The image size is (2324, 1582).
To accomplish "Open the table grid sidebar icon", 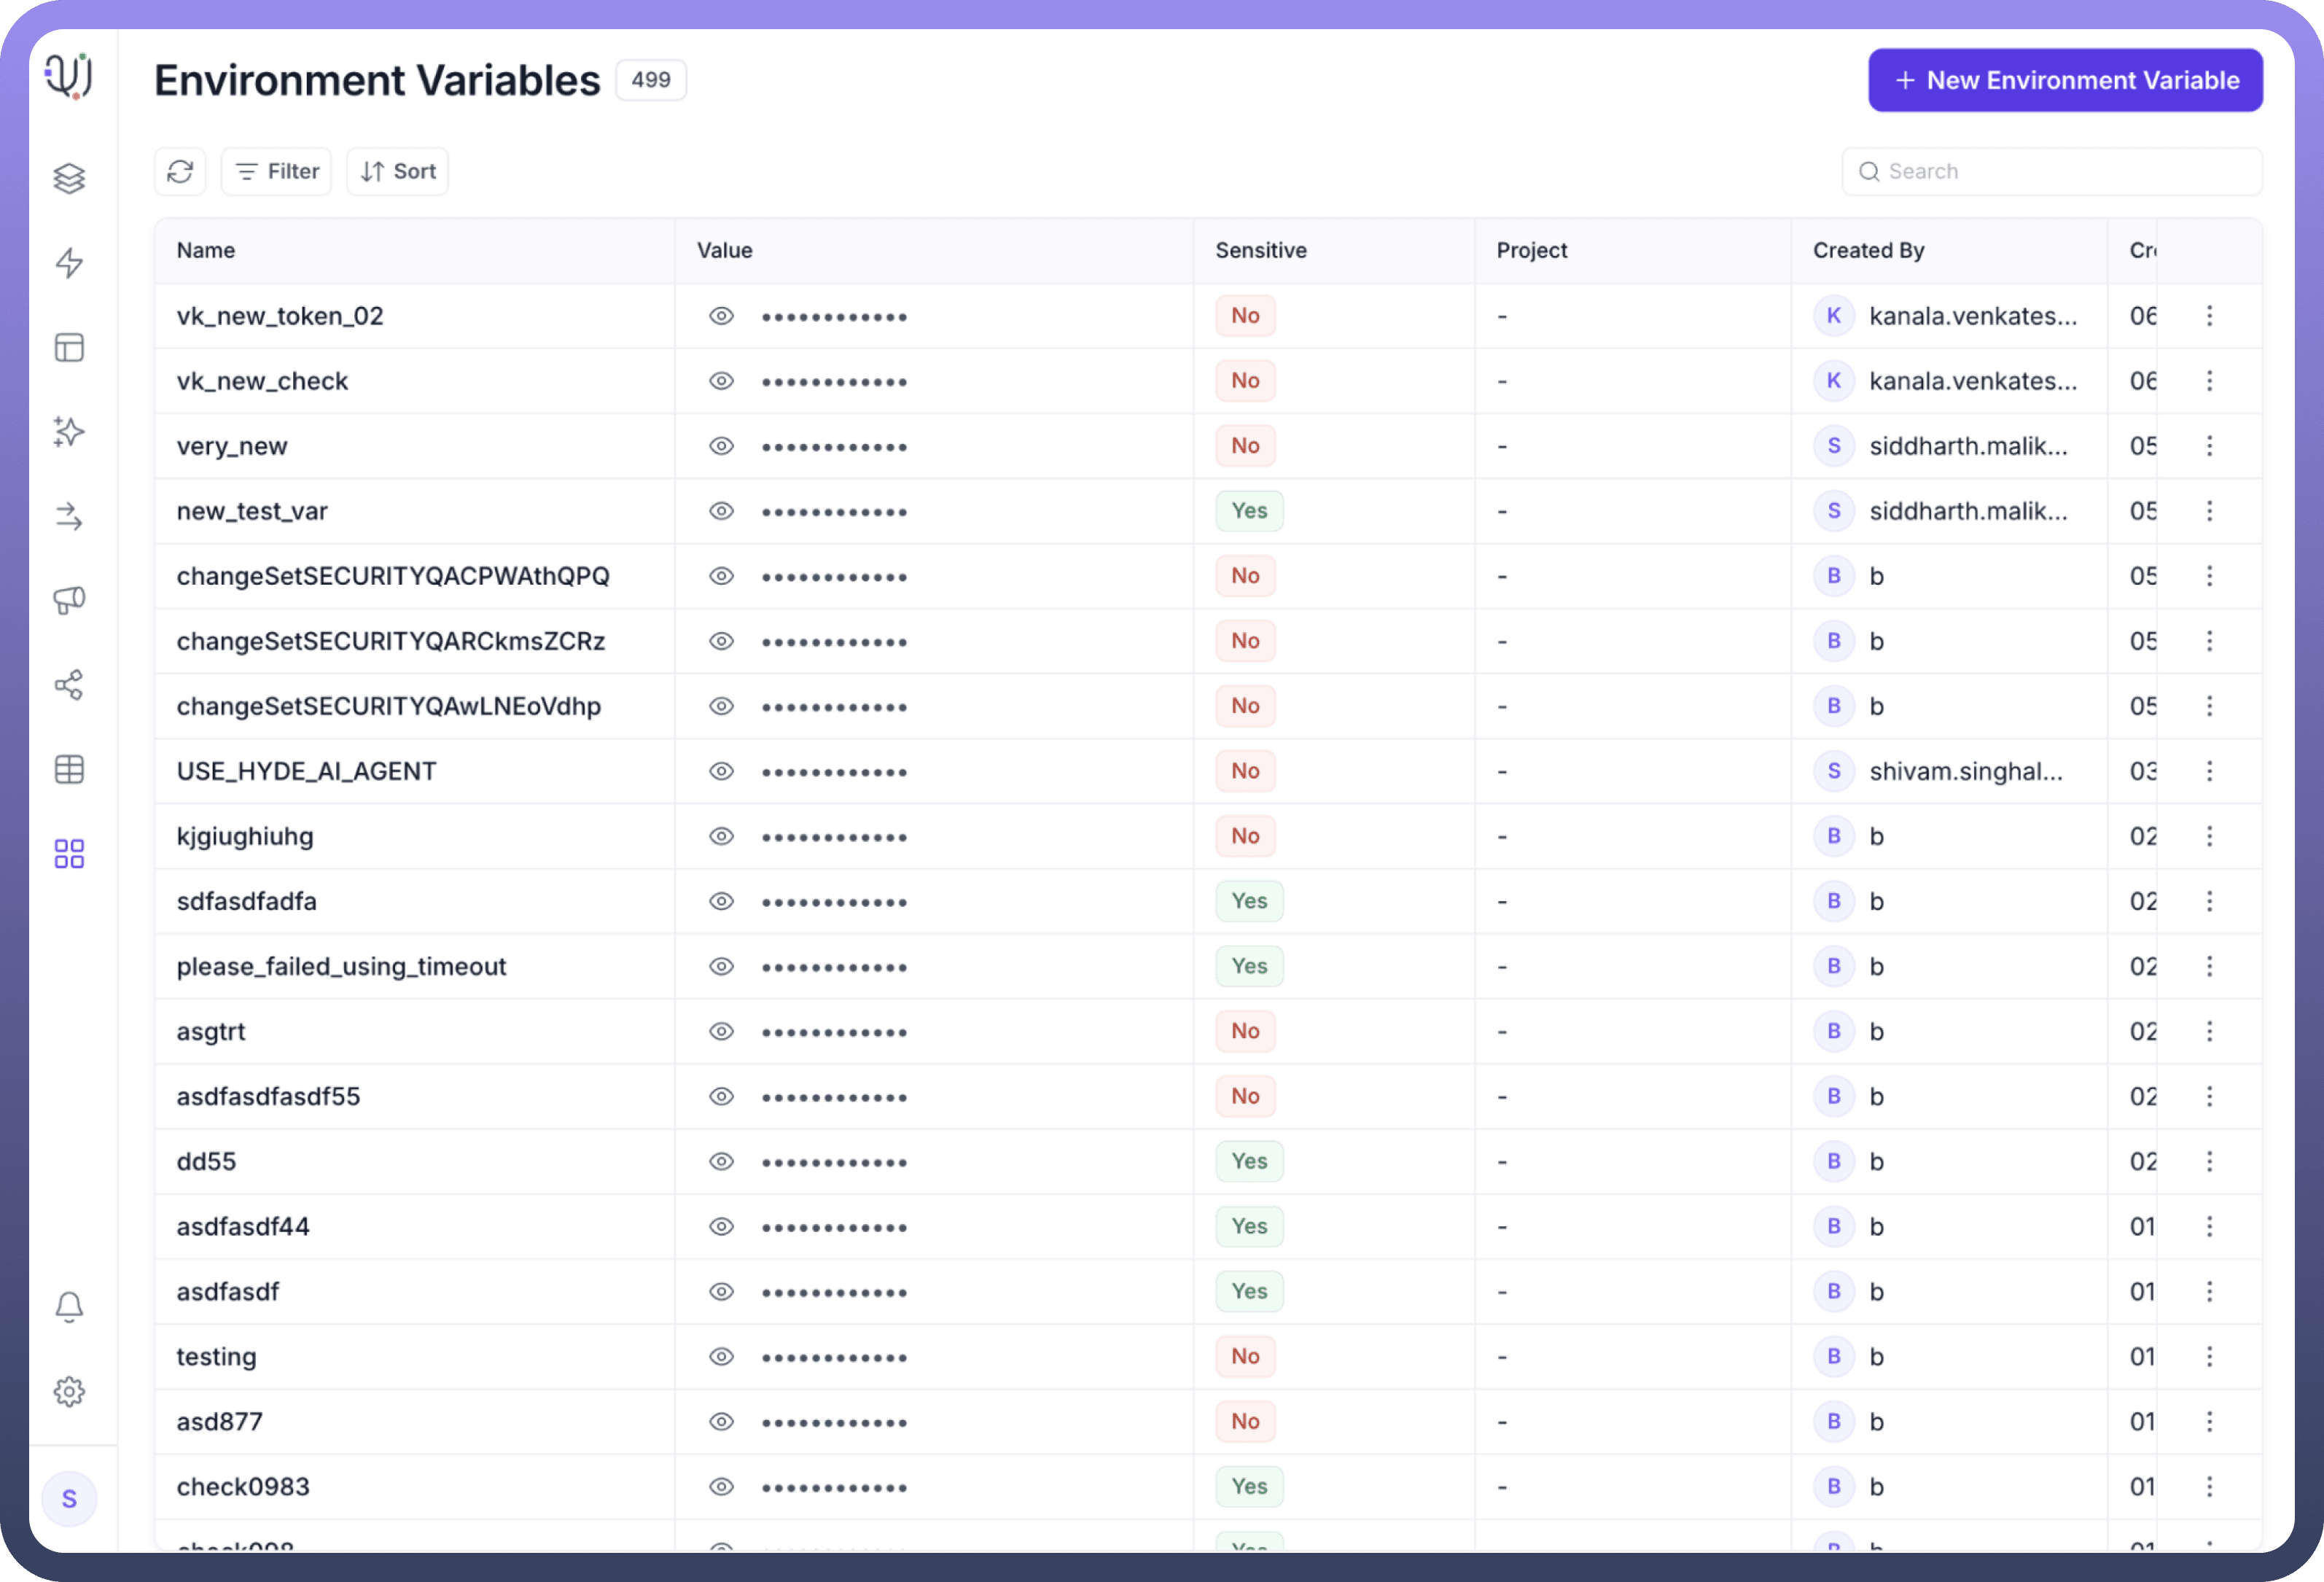I will (69, 769).
